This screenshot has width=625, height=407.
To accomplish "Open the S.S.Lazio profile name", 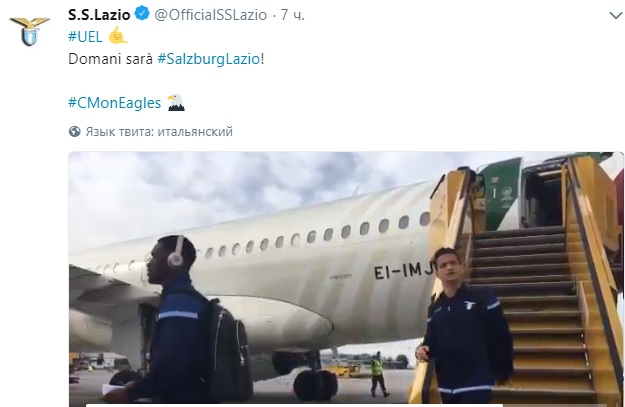I will click(99, 15).
